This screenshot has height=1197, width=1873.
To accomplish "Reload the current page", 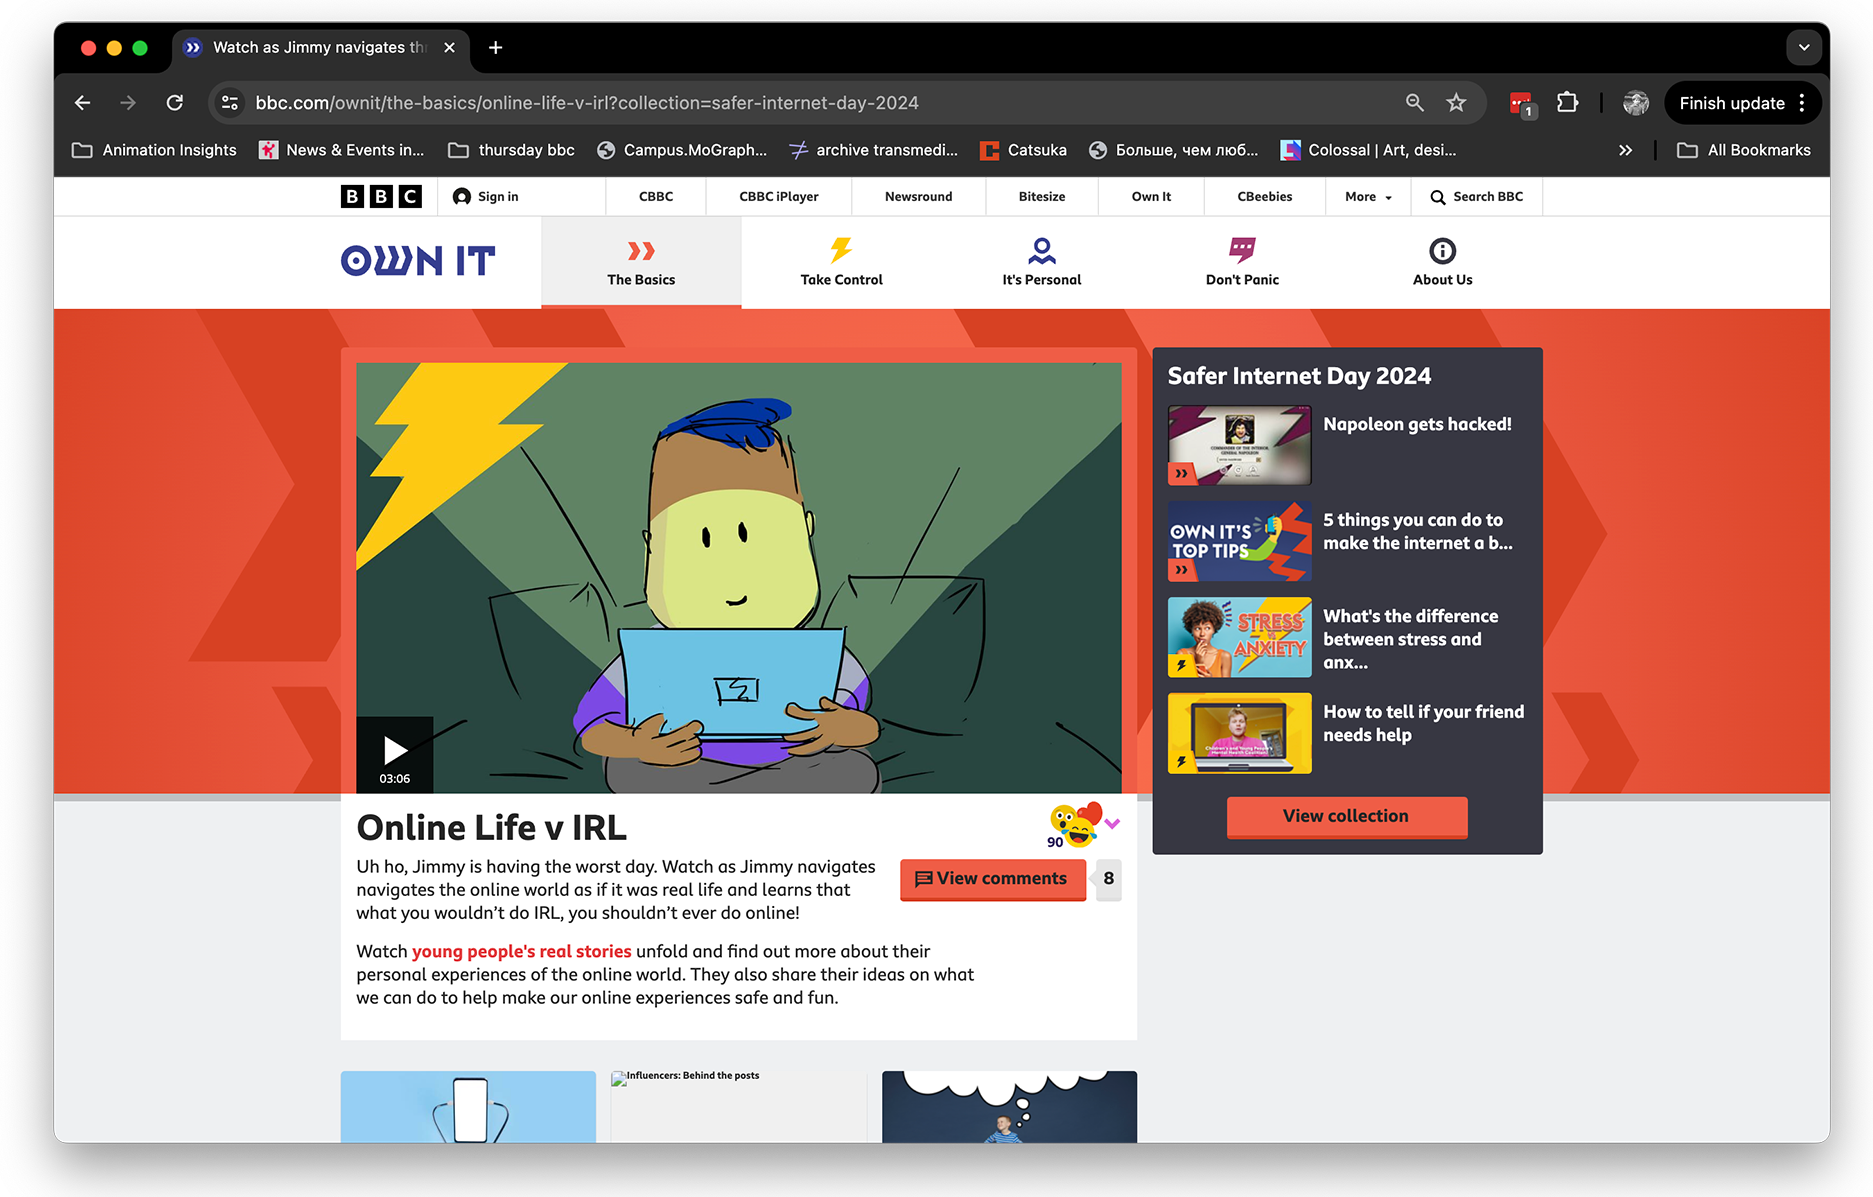I will point(175,103).
